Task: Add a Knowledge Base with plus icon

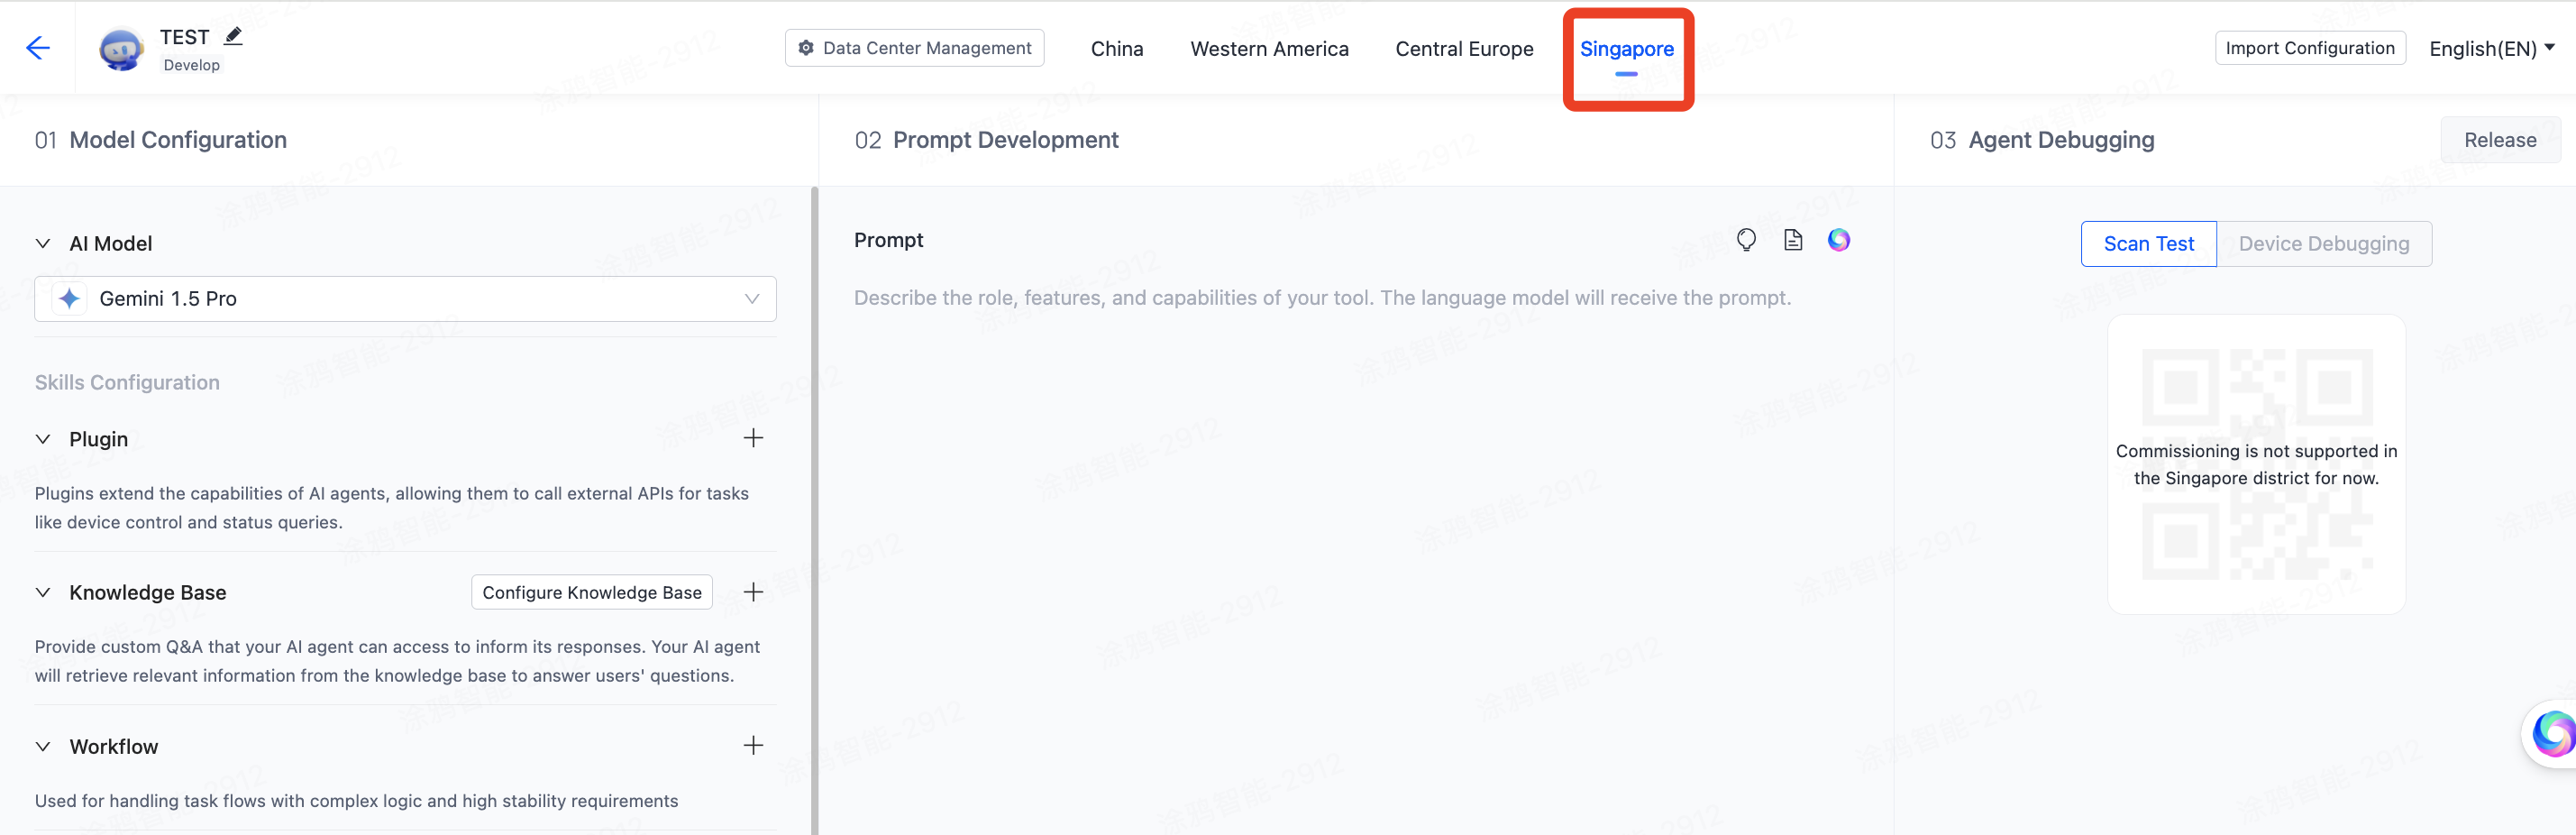Action: (753, 592)
